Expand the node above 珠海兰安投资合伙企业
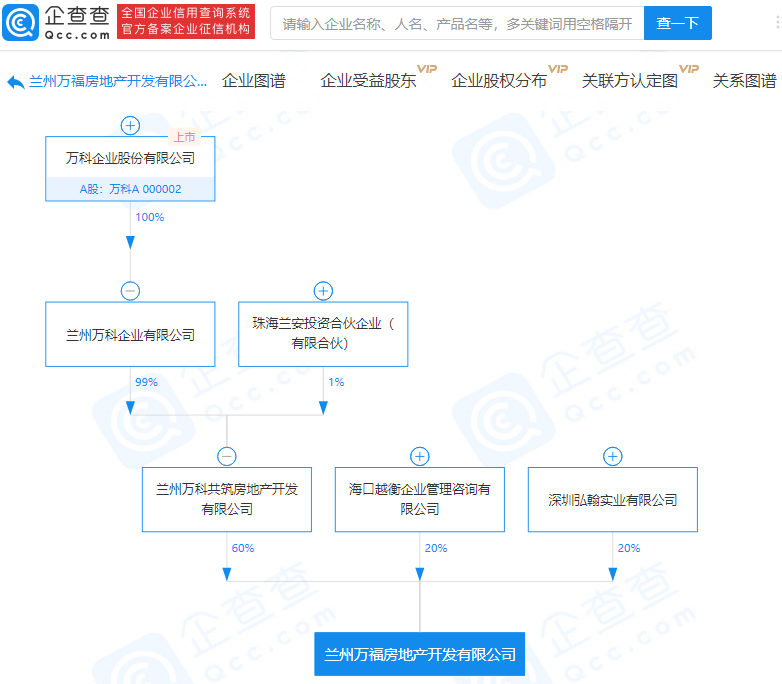The height and width of the screenshot is (684, 782). pos(323,291)
